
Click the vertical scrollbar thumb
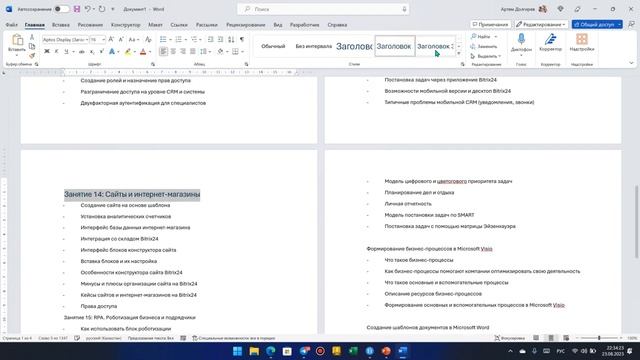[636, 222]
